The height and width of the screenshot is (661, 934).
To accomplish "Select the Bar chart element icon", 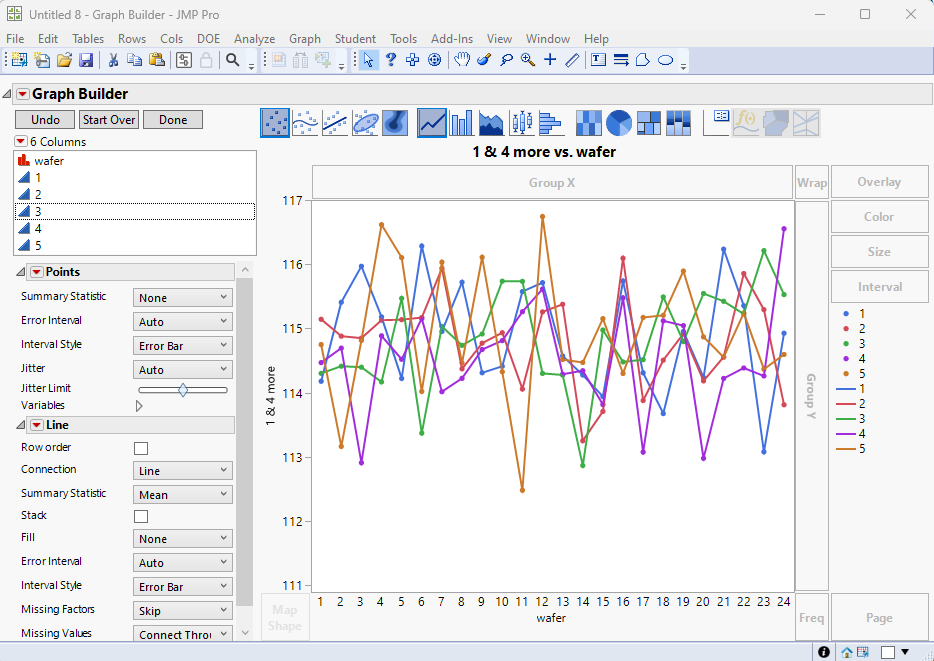I will click(462, 123).
